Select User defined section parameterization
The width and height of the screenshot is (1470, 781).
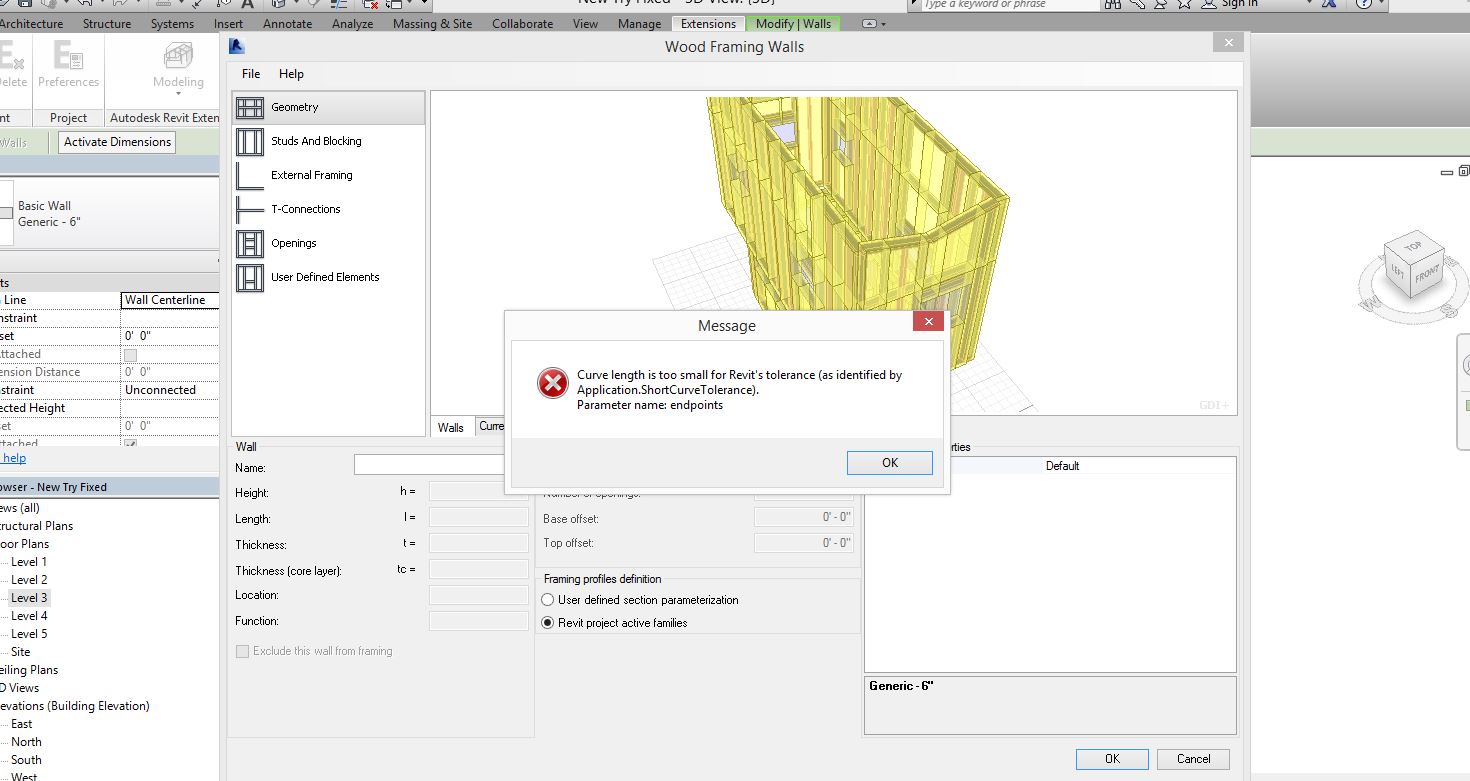(x=547, y=600)
